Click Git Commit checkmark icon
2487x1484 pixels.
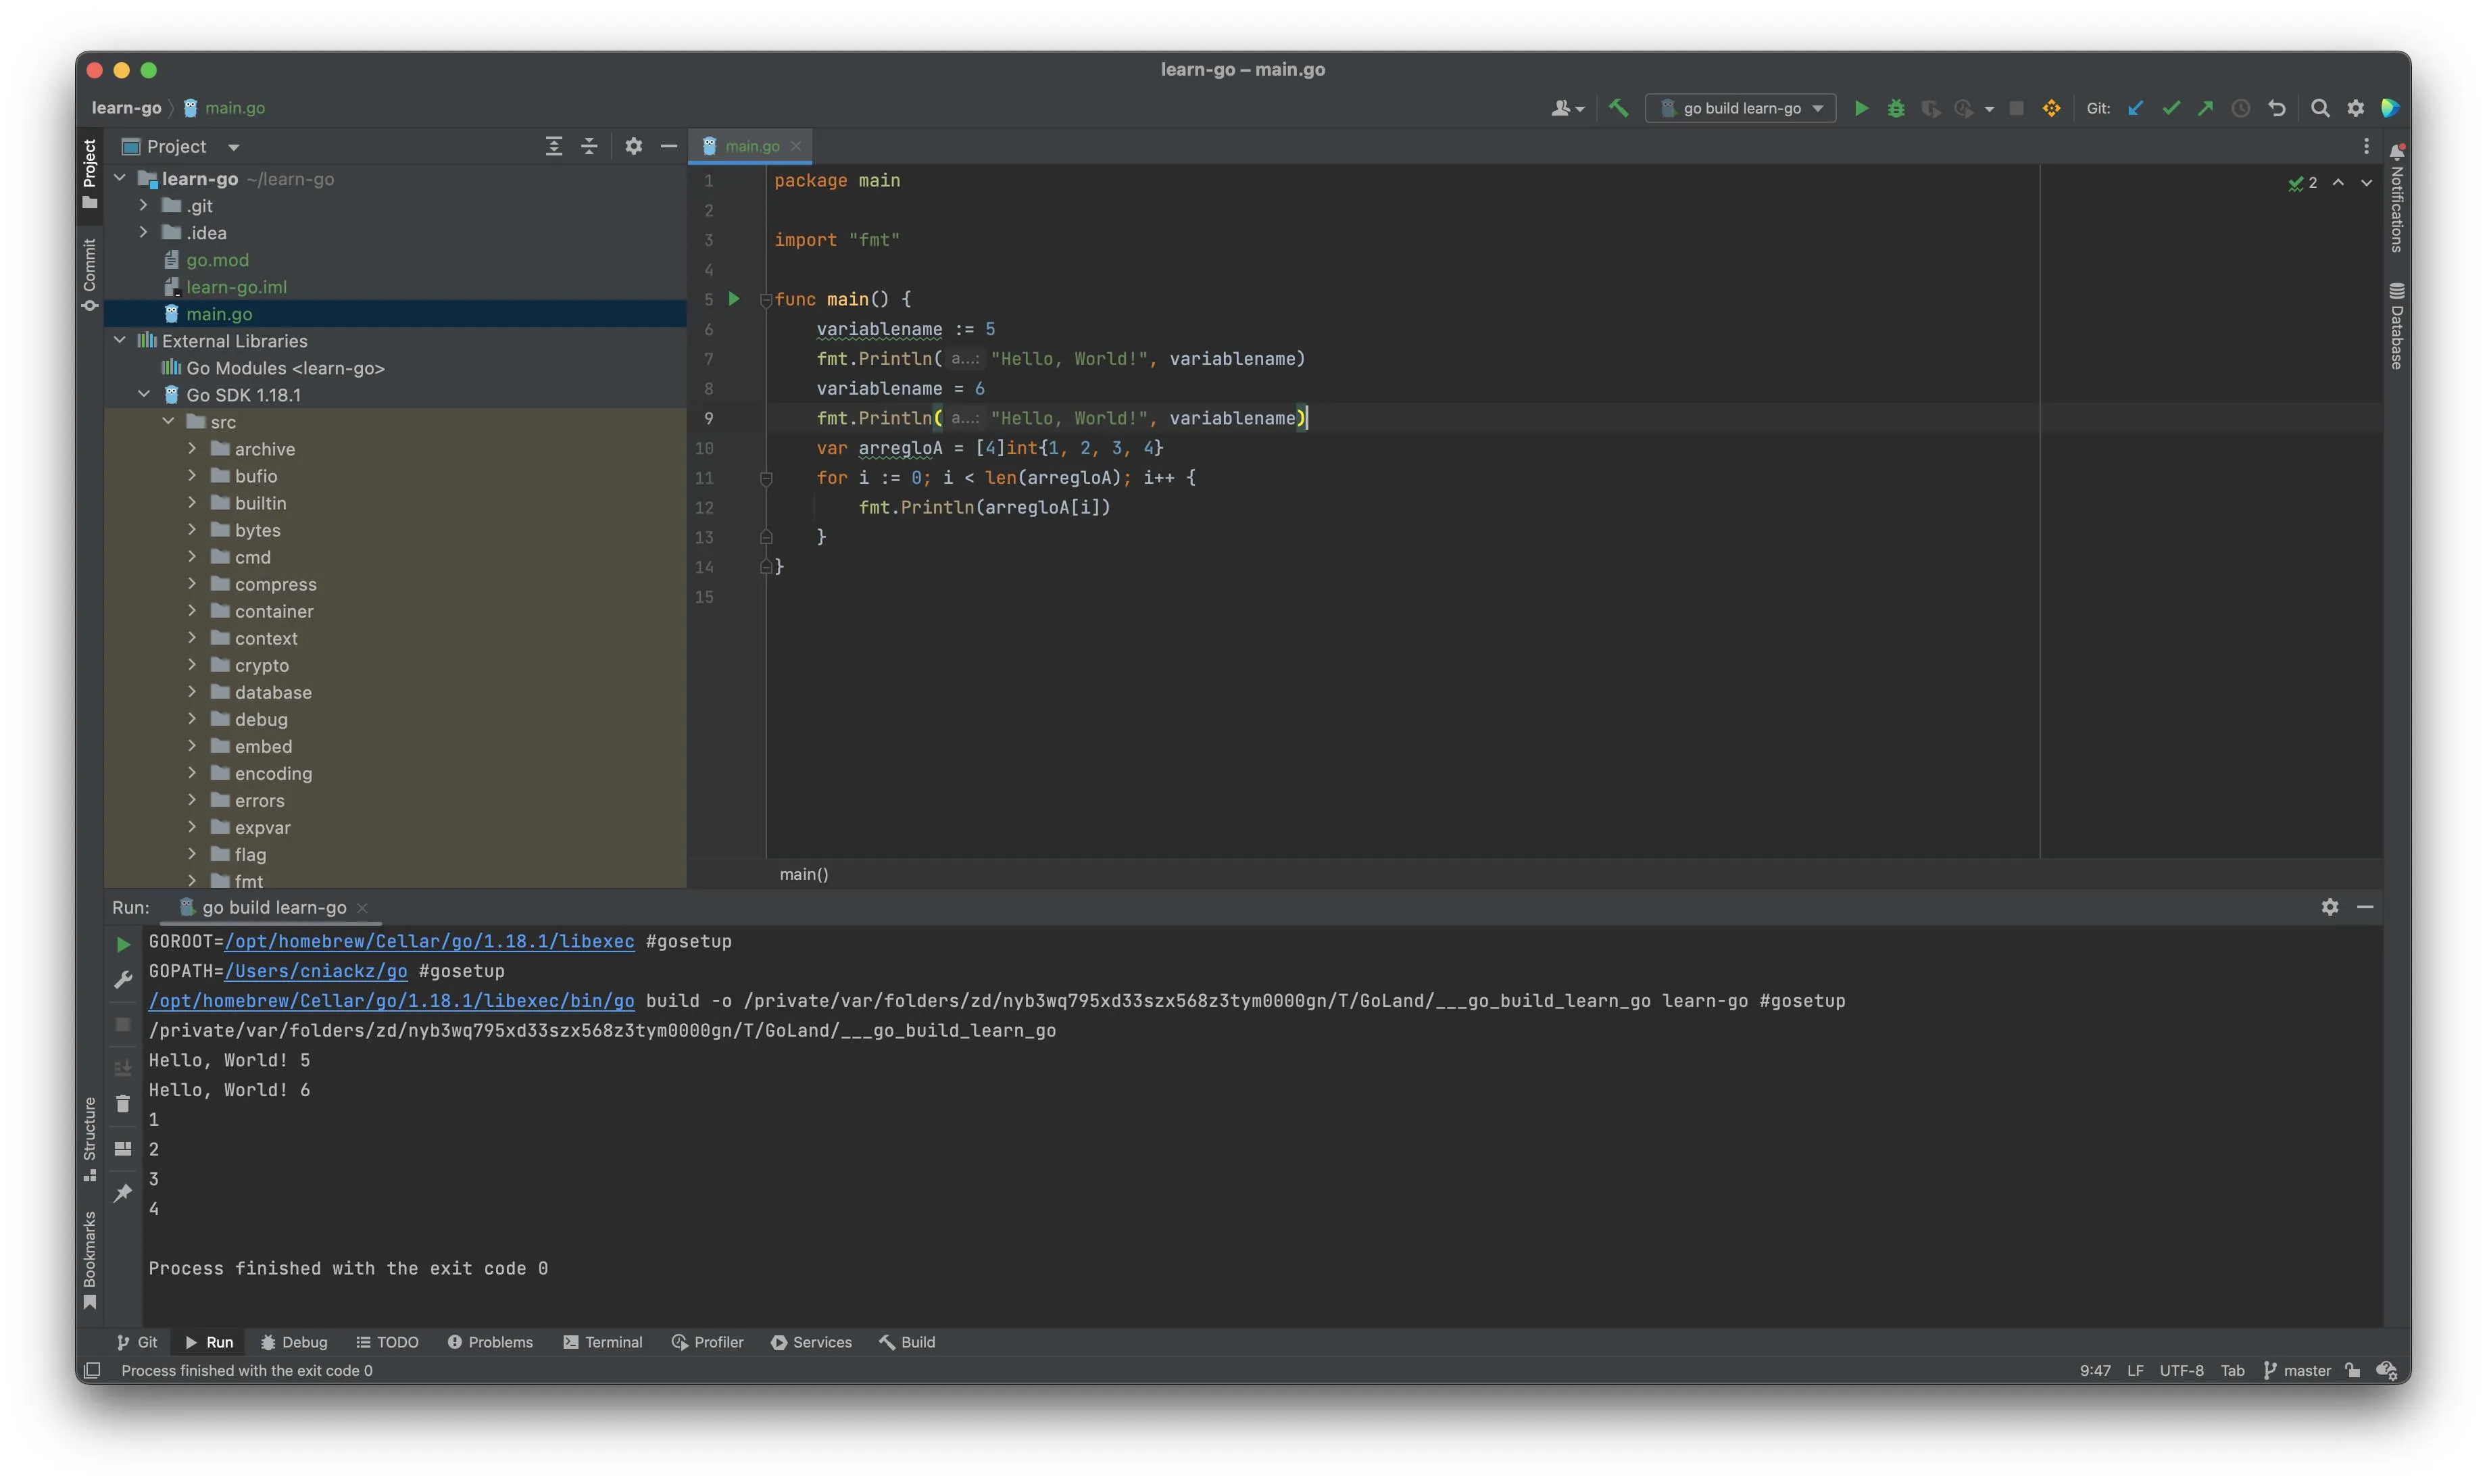point(2170,108)
